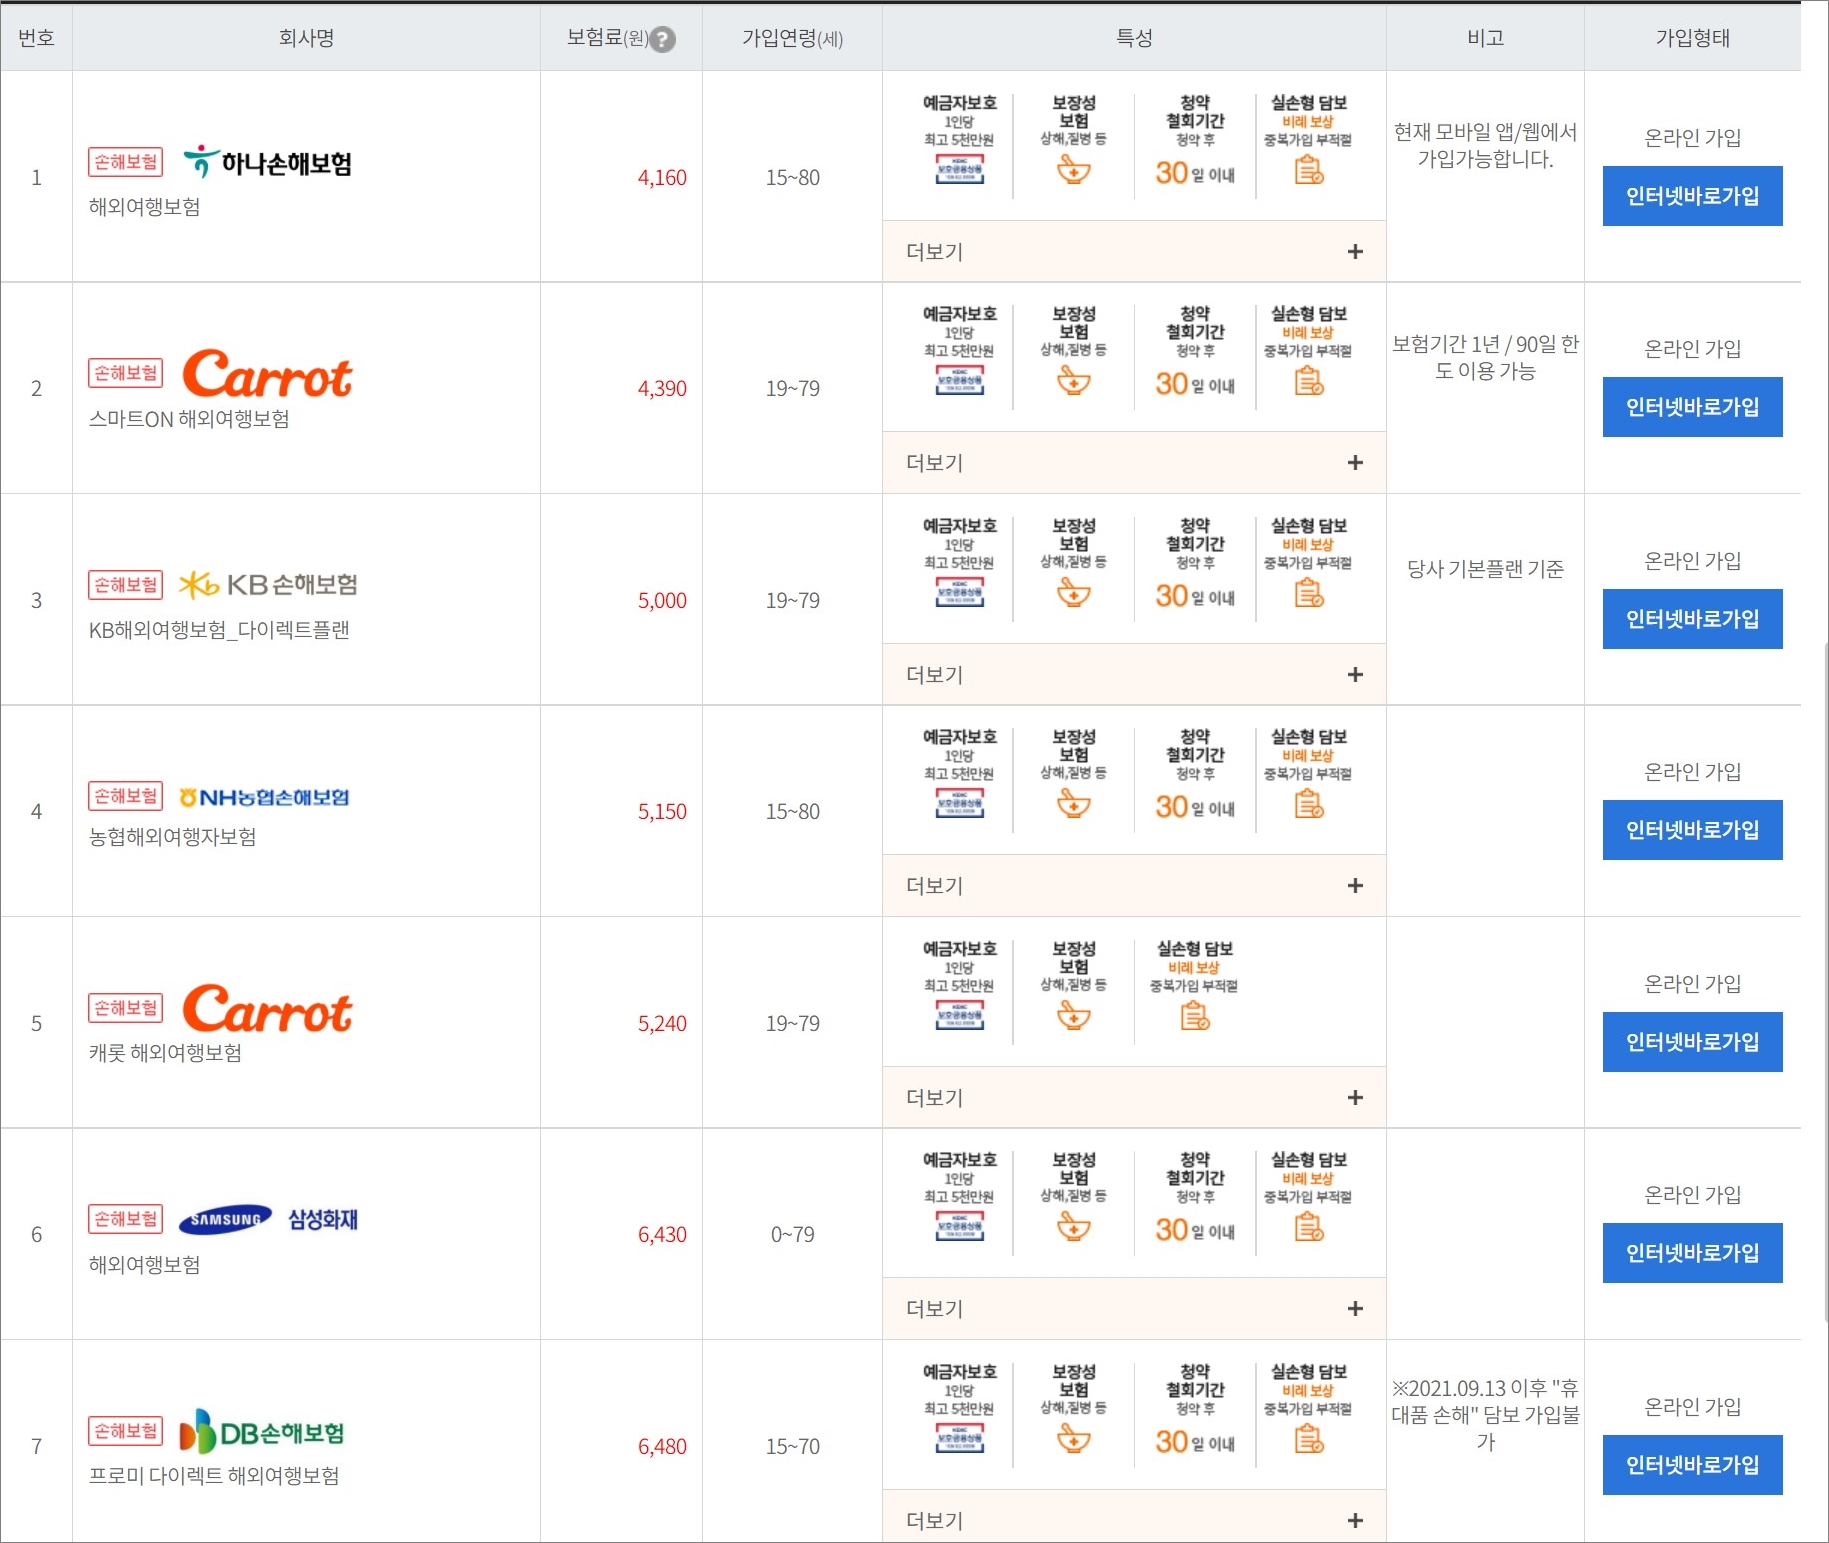This screenshot has height=1543, width=1829.
Task: Click the KB손해보험 logo in row 3
Action: click(x=268, y=585)
